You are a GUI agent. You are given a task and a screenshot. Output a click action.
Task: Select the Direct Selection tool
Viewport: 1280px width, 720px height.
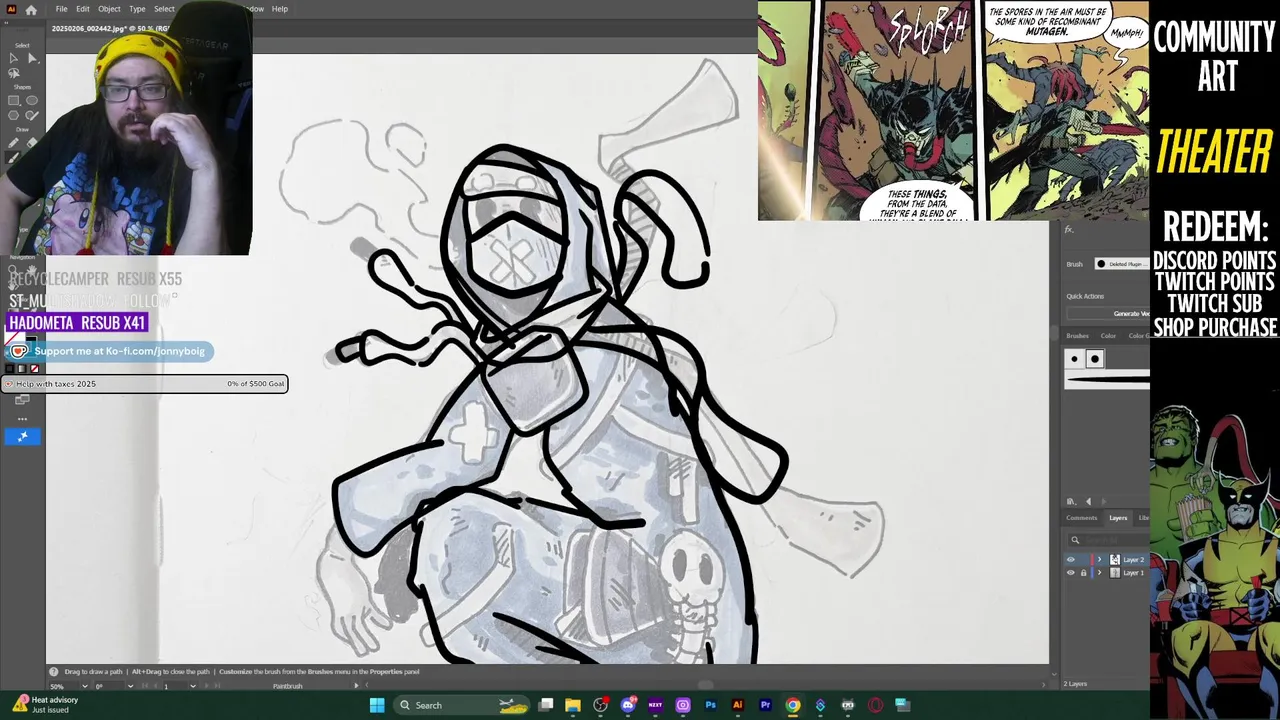[32, 58]
